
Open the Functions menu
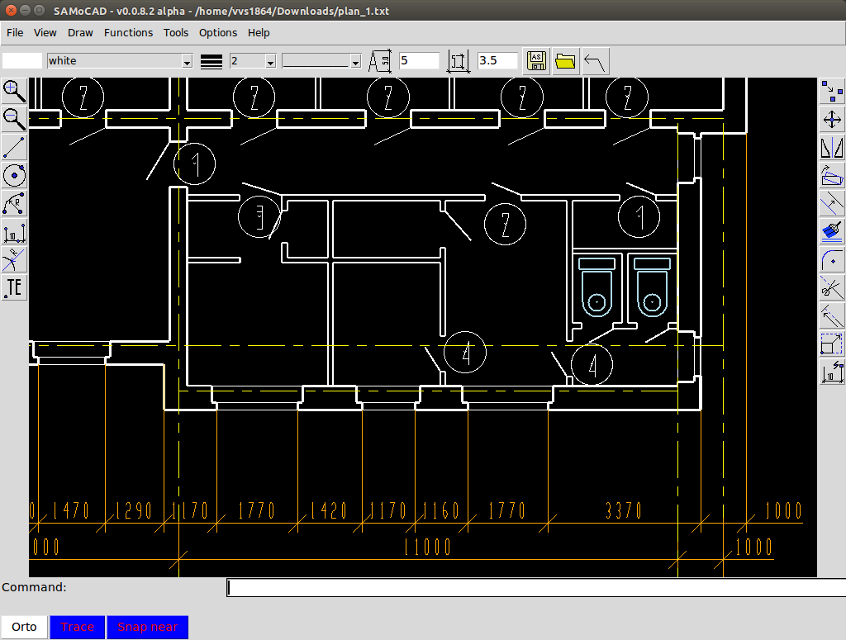(128, 33)
